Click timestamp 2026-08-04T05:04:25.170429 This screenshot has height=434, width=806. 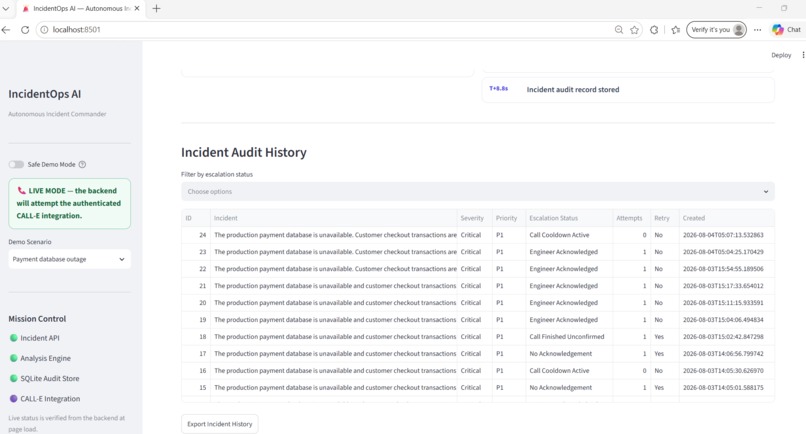pos(726,252)
